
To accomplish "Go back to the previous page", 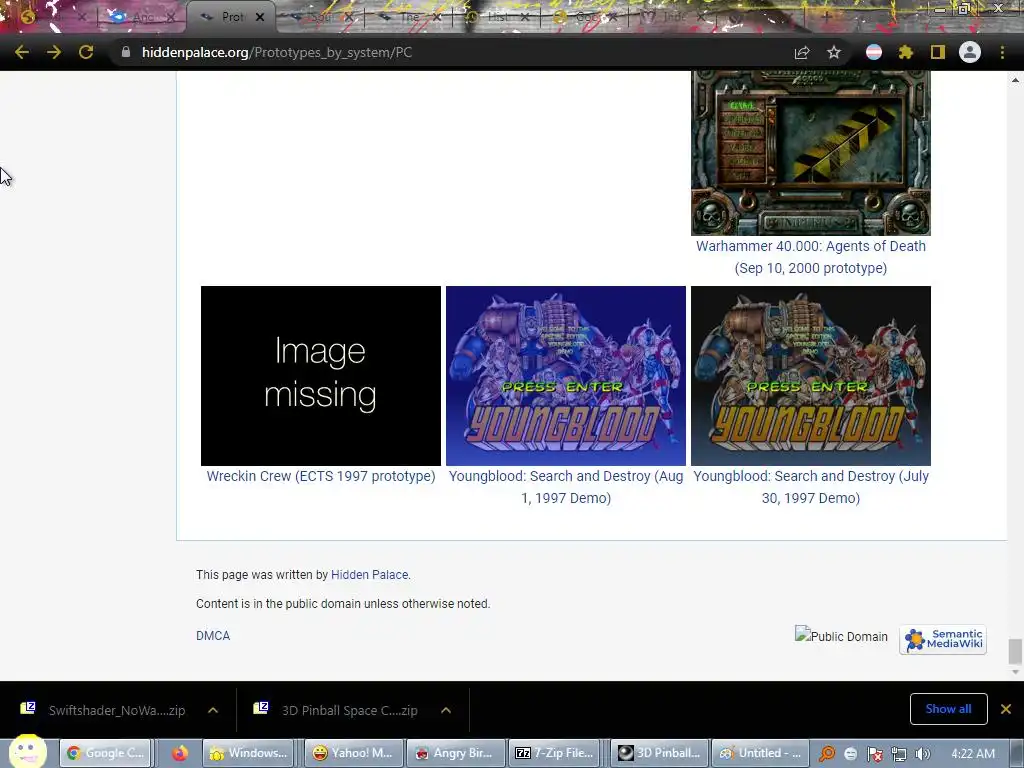I will [22, 52].
